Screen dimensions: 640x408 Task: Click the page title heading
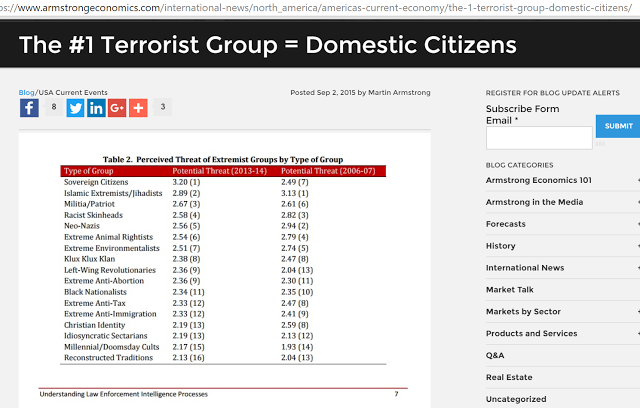[268, 44]
